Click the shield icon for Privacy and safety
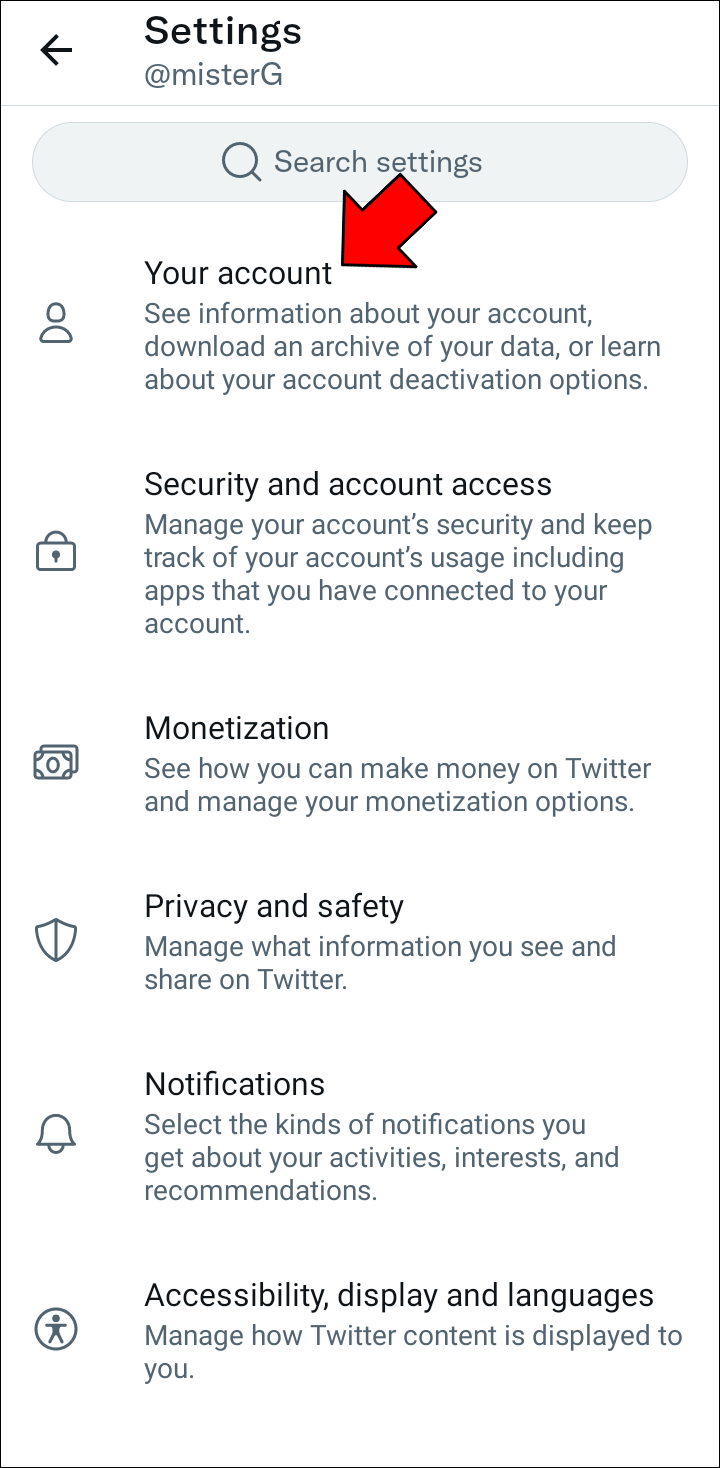Screen dimensions: 720x1468 pyautogui.click(x=57, y=939)
